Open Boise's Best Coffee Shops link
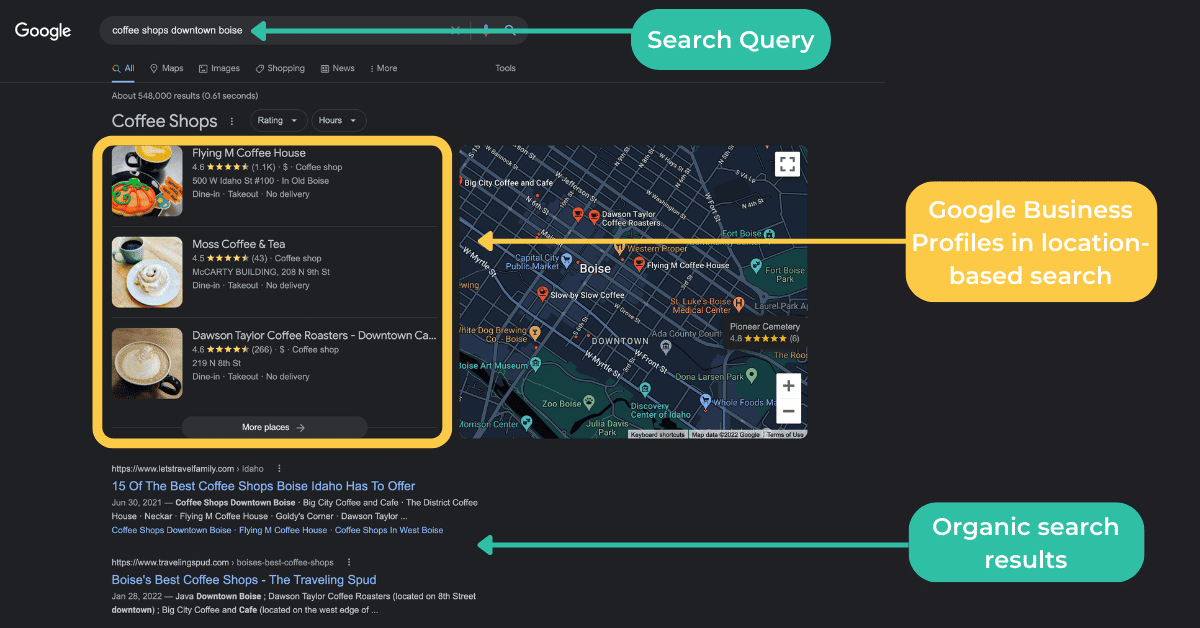This screenshot has width=1200, height=628. pos(244,580)
